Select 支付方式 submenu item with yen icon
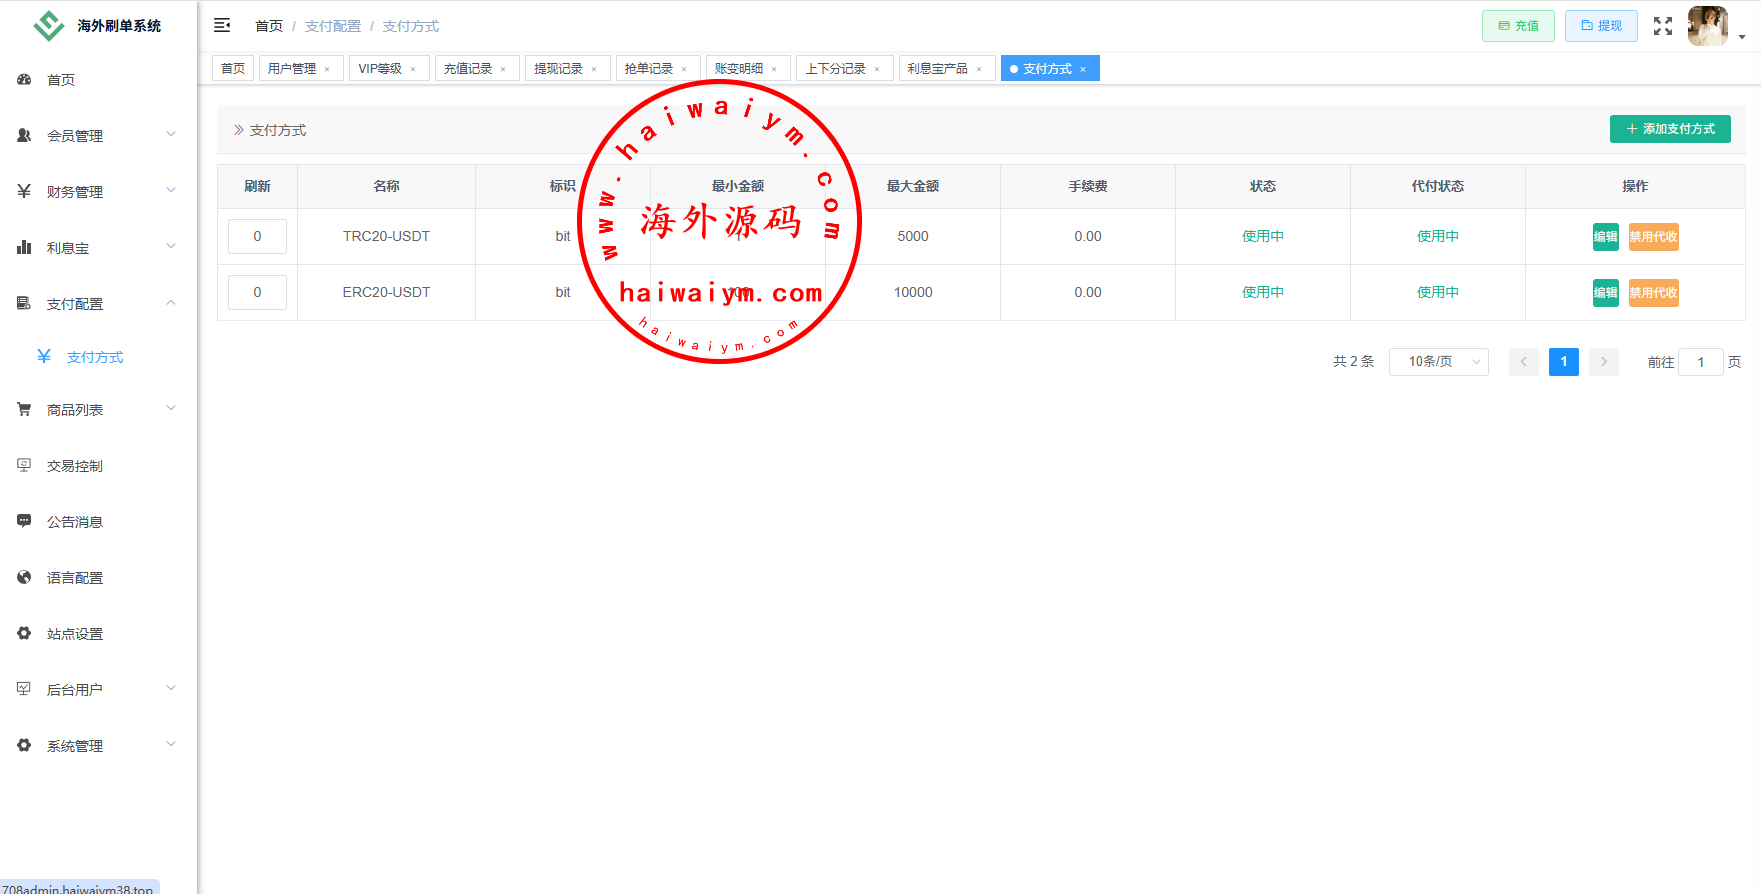Viewport: 1761px width, 894px height. pyautogui.click(x=94, y=357)
